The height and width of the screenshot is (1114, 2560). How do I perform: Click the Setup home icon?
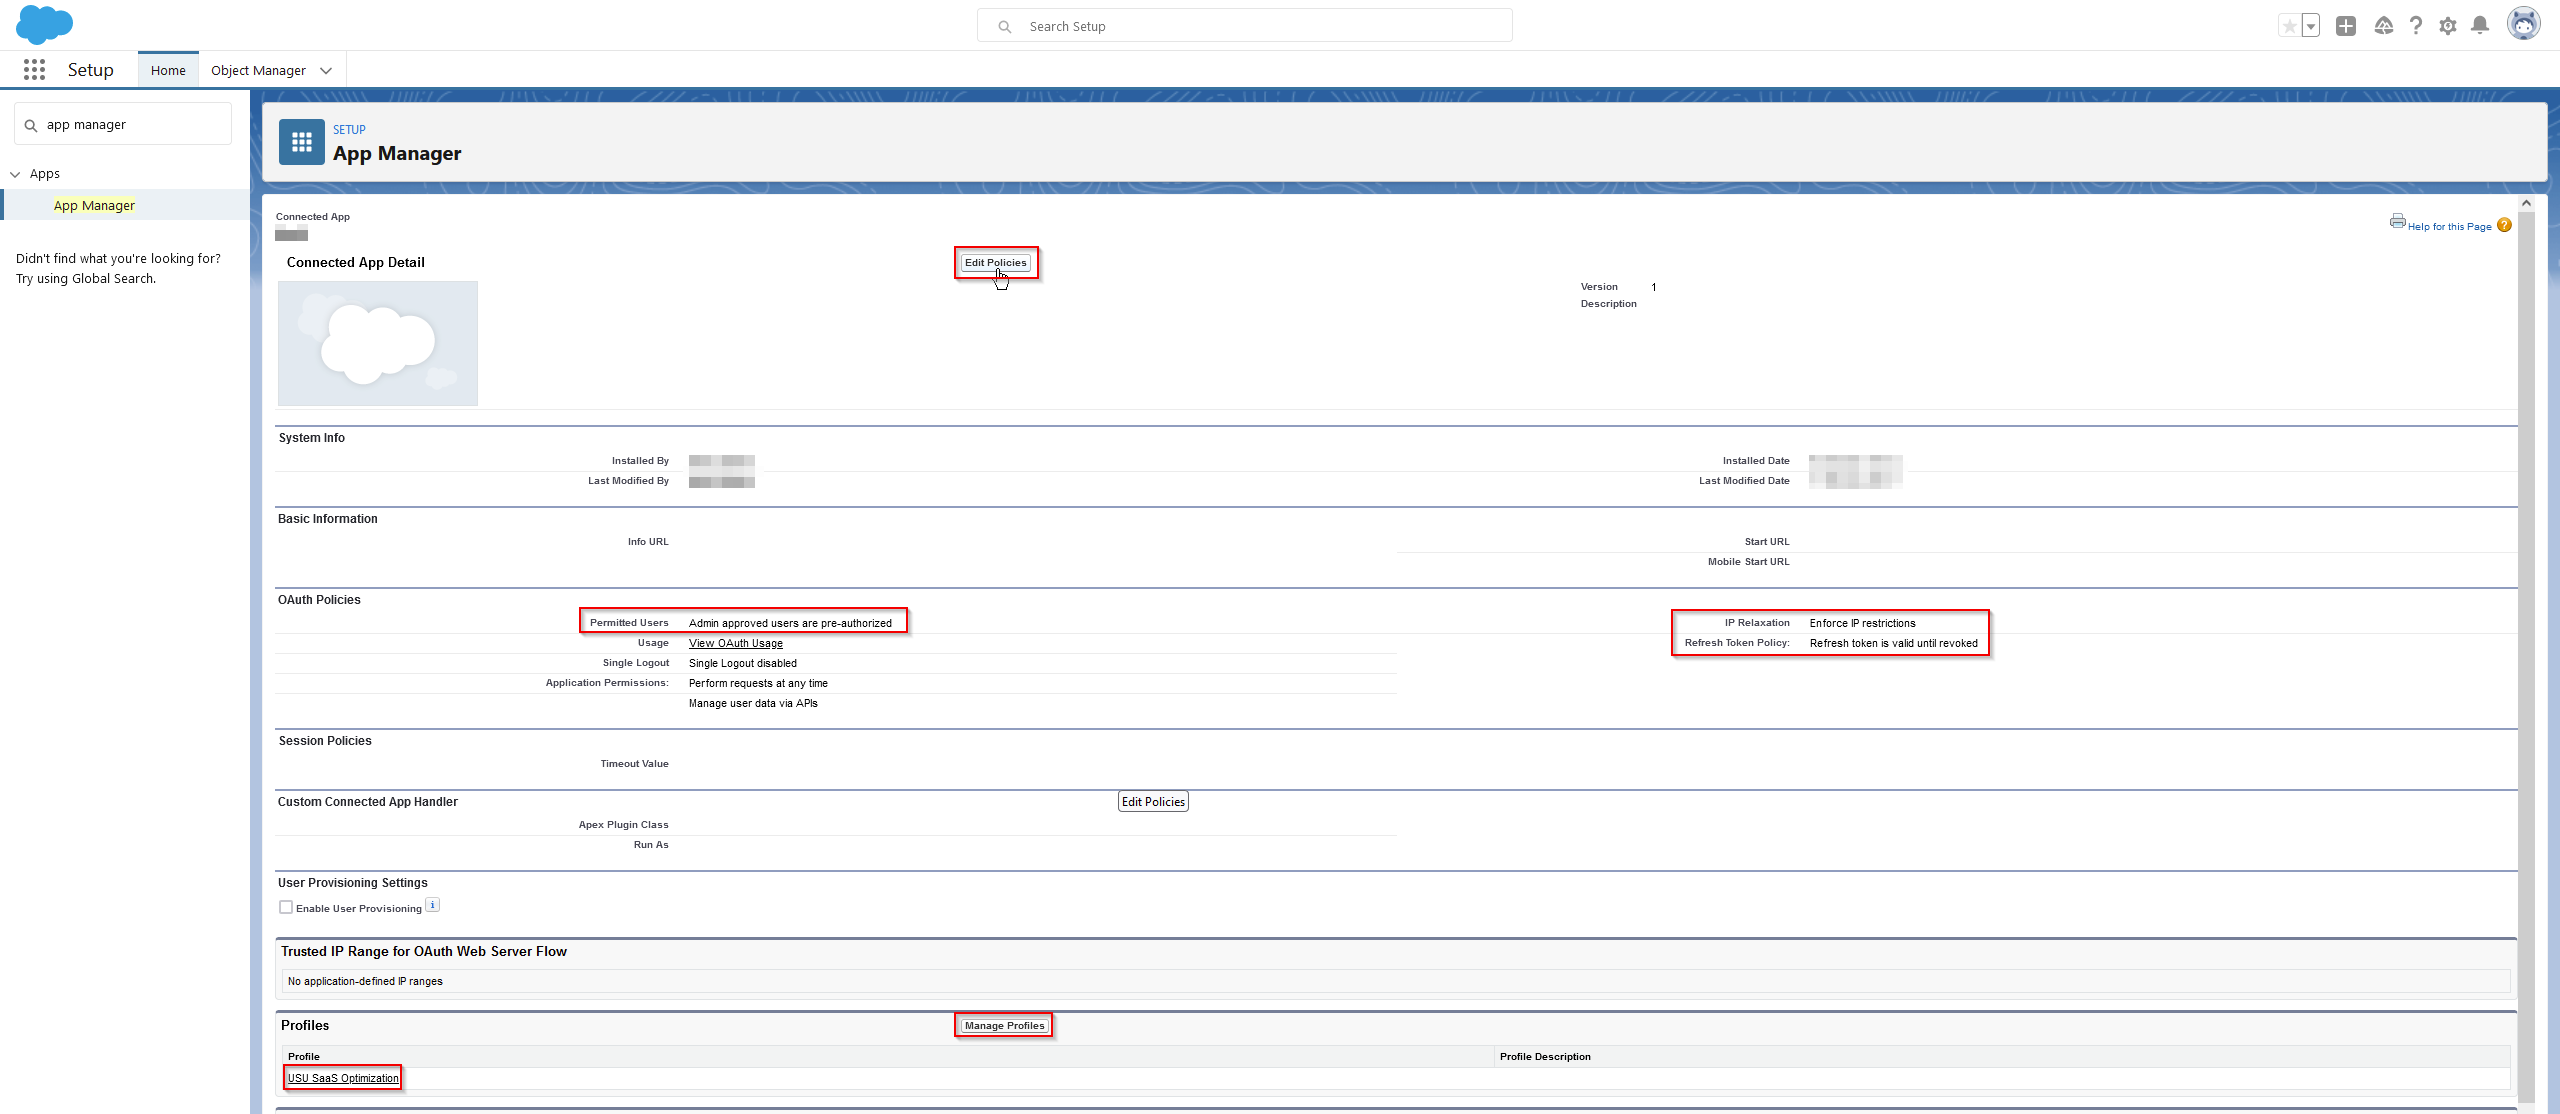(167, 69)
